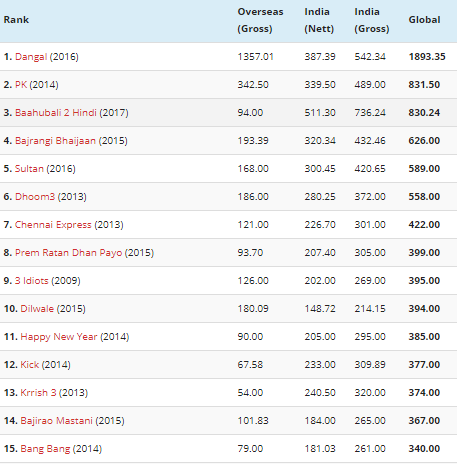The image size is (457, 464).
Task: Select the 3 Idiots link
Action: (32, 281)
